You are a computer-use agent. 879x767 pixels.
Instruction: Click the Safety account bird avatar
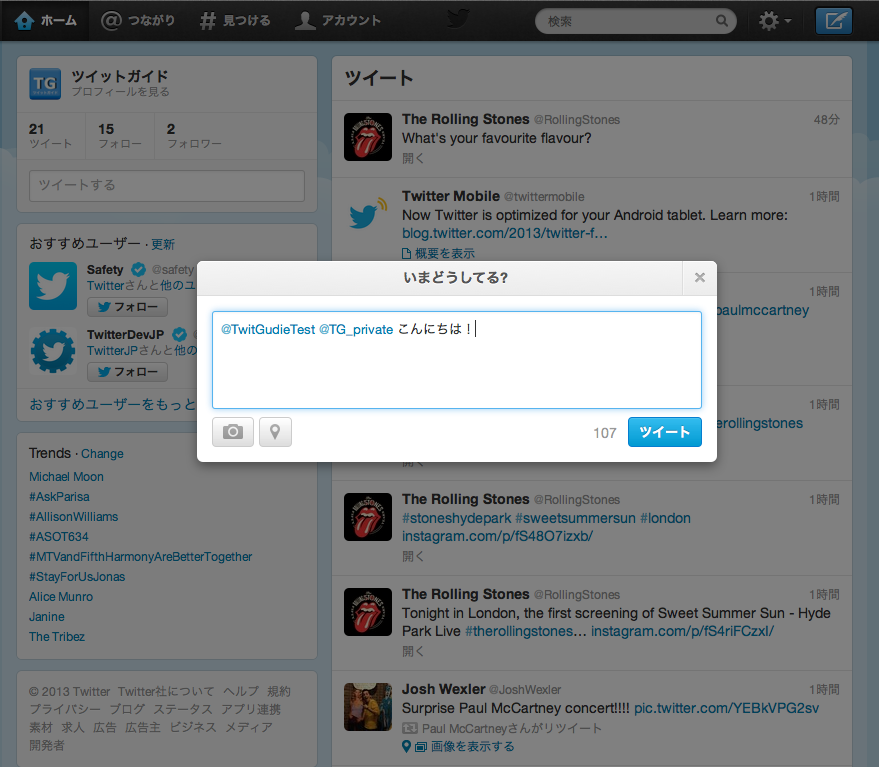pyautogui.click(x=53, y=286)
